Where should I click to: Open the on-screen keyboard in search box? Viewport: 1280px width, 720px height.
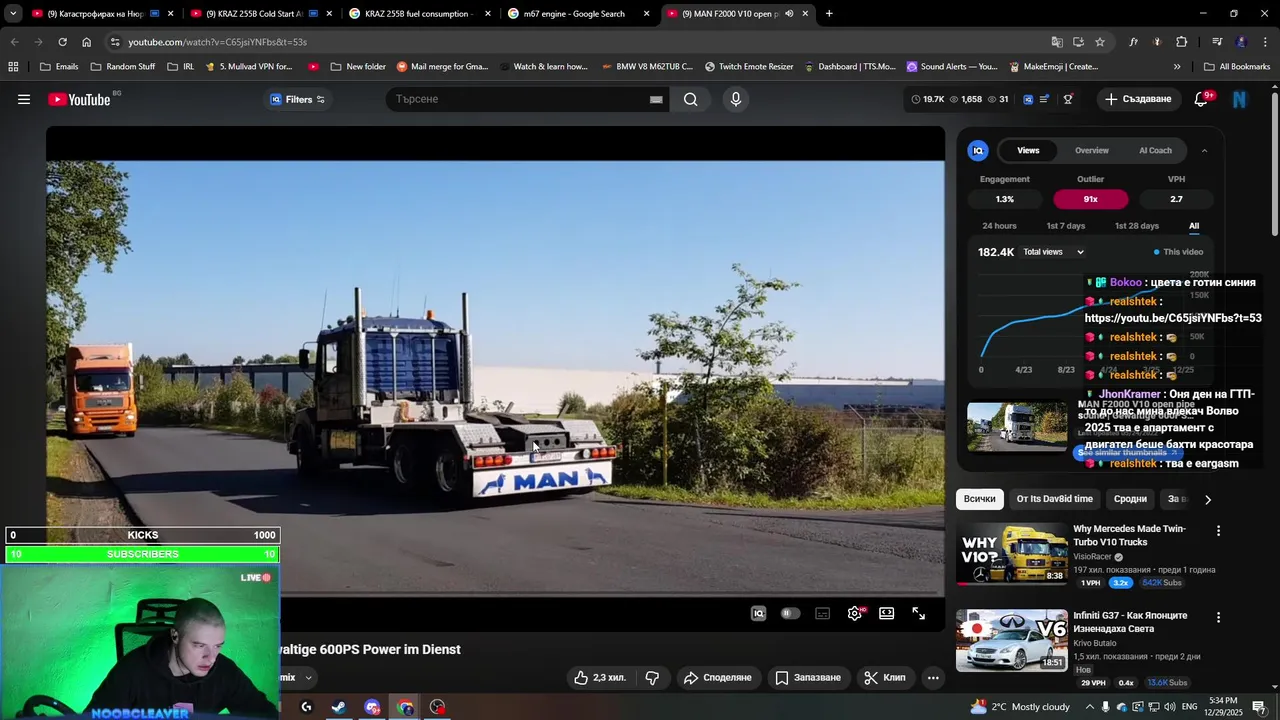[656, 99]
